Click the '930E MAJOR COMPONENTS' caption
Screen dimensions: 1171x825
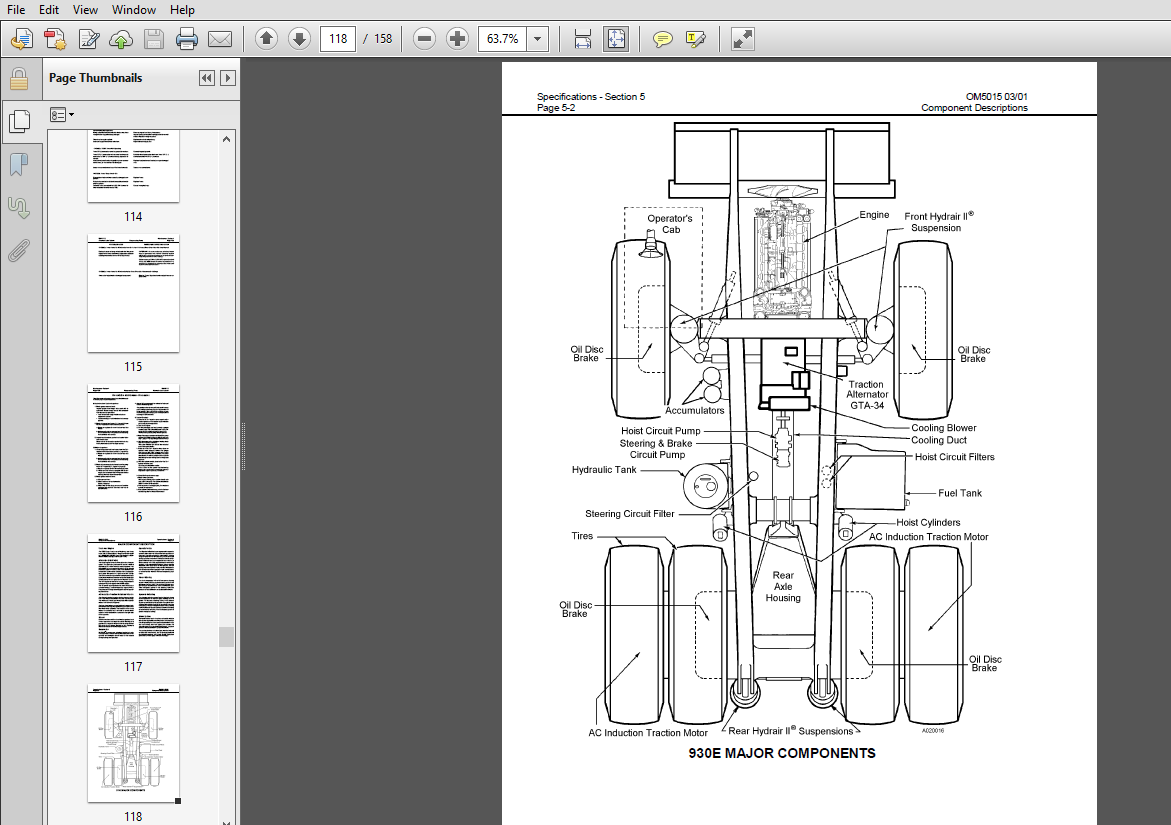(x=782, y=753)
